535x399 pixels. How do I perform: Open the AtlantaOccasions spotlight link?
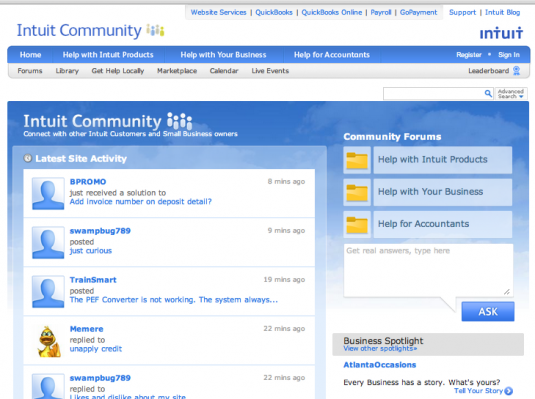tap(380, 365)
